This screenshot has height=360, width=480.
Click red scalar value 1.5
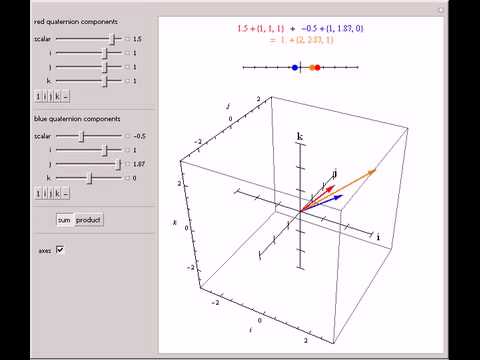(x=137, y=39)
